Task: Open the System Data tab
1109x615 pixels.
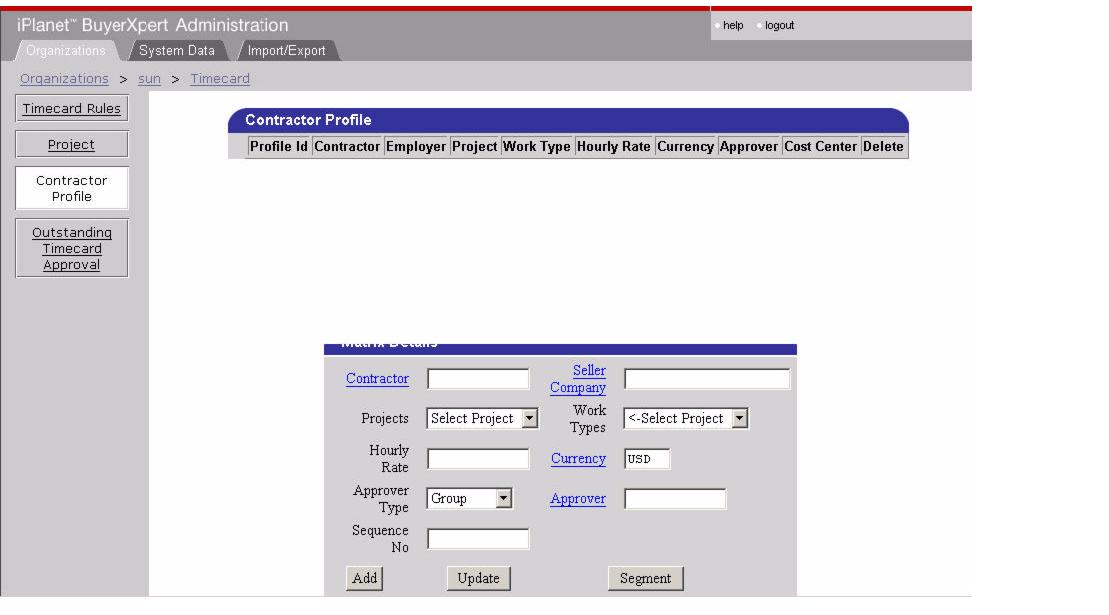Action: tap(177, 51)
